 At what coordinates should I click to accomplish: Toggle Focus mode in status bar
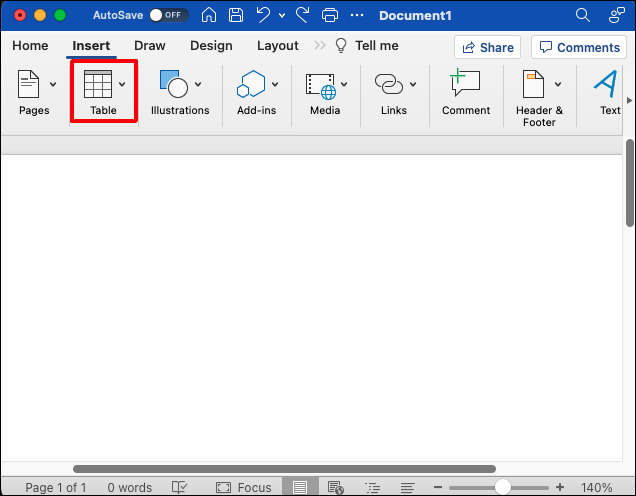(243, 487)
